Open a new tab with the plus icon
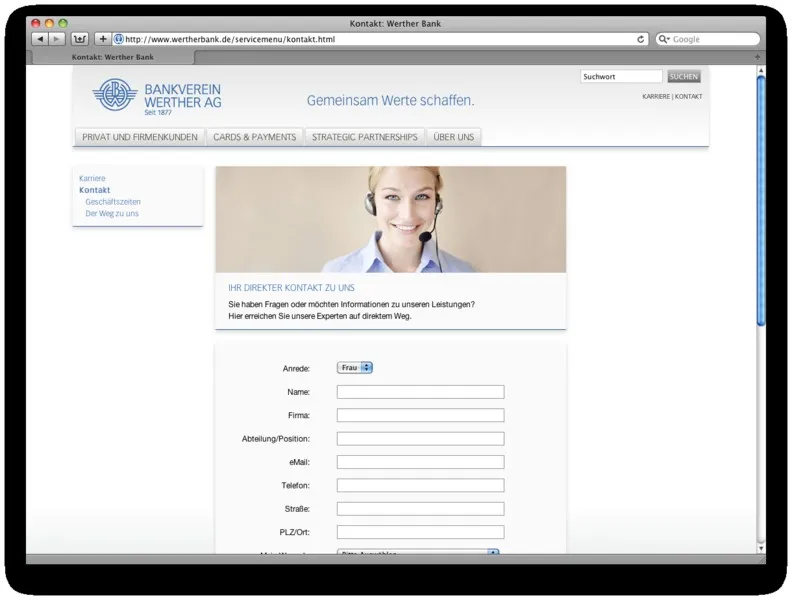The height and width of the screenshot is (600, 792). (757, 57)
